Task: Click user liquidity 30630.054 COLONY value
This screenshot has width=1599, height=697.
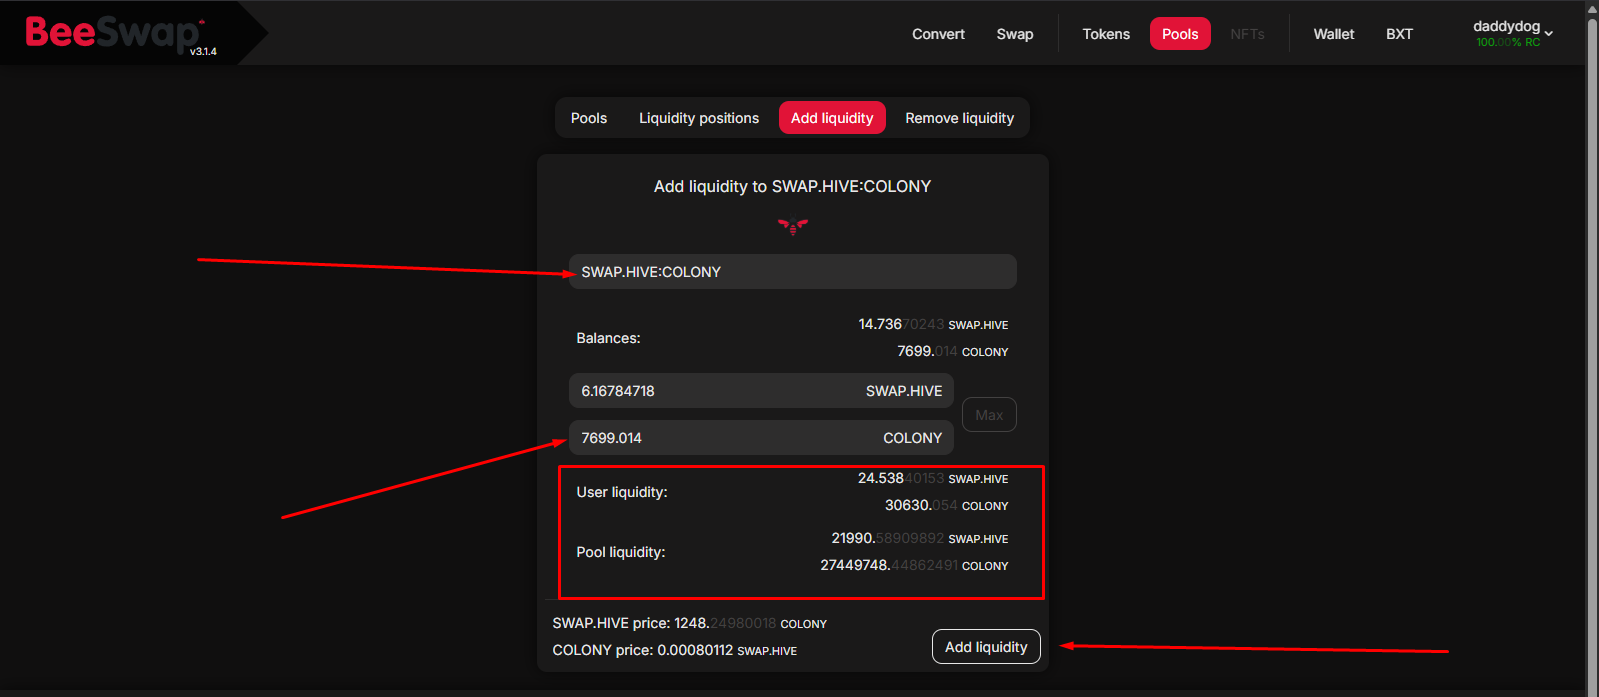Action: 946,505
